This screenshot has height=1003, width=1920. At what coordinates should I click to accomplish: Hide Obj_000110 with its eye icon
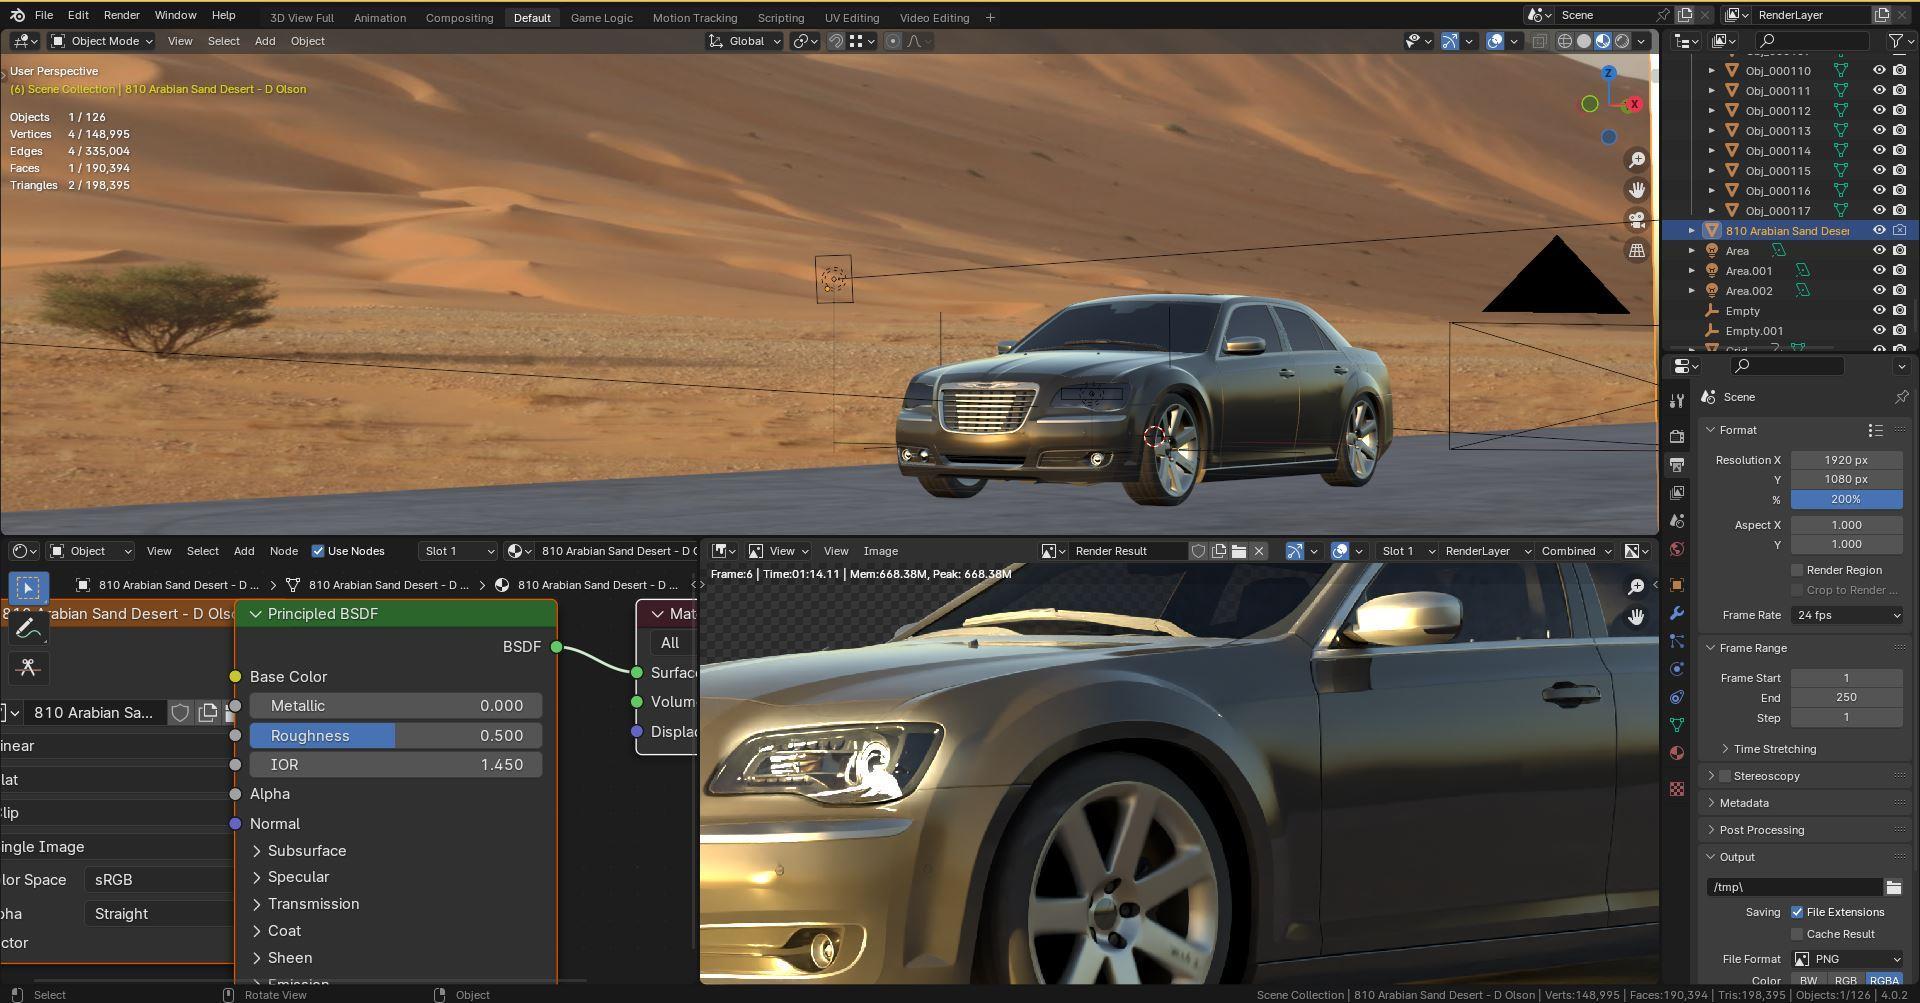click(x=1879, y=71)
